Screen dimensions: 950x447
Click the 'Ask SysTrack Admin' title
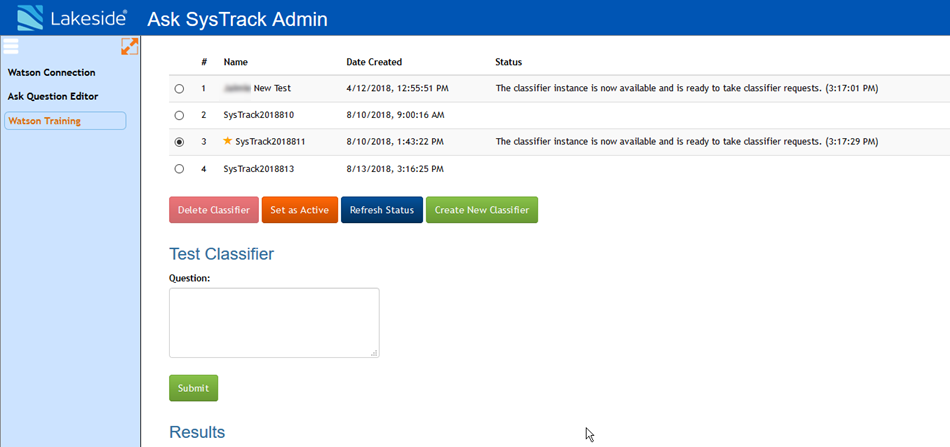coord(238,19)
